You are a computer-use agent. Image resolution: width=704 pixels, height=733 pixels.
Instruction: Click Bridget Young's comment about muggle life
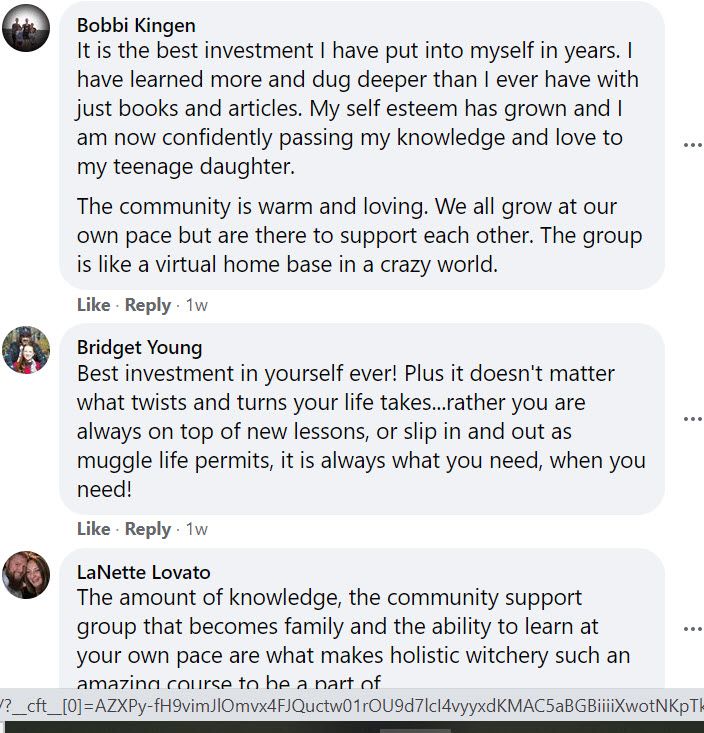[360, 432]
